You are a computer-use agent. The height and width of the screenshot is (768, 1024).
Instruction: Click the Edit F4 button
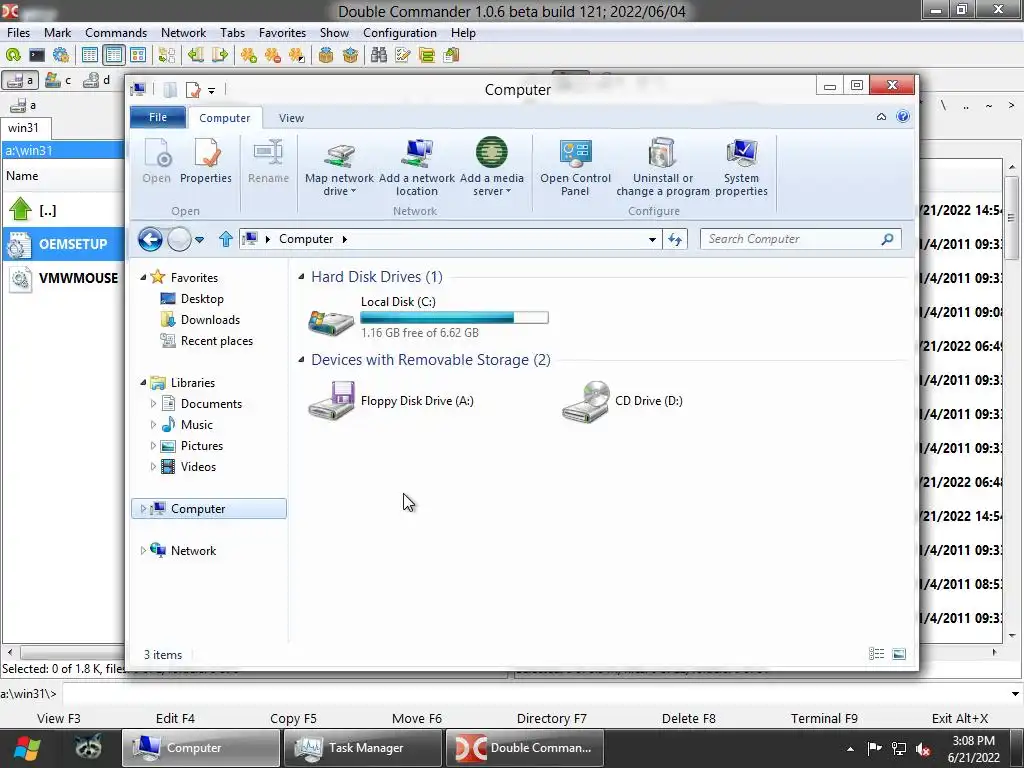pyautogui.click(x=175, y=718)
